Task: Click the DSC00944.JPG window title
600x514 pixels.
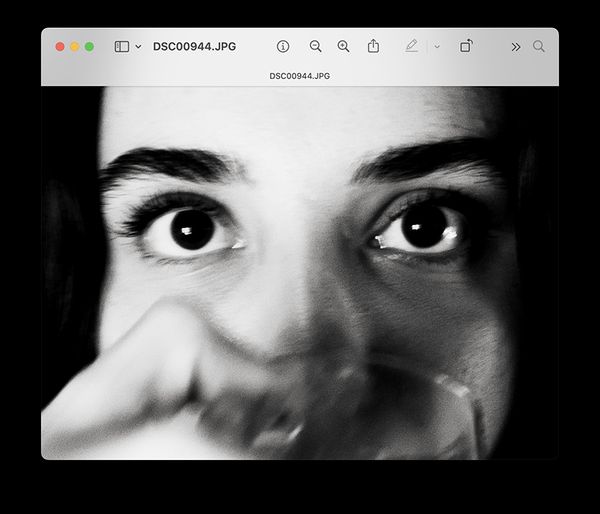Action: [194, 47]
